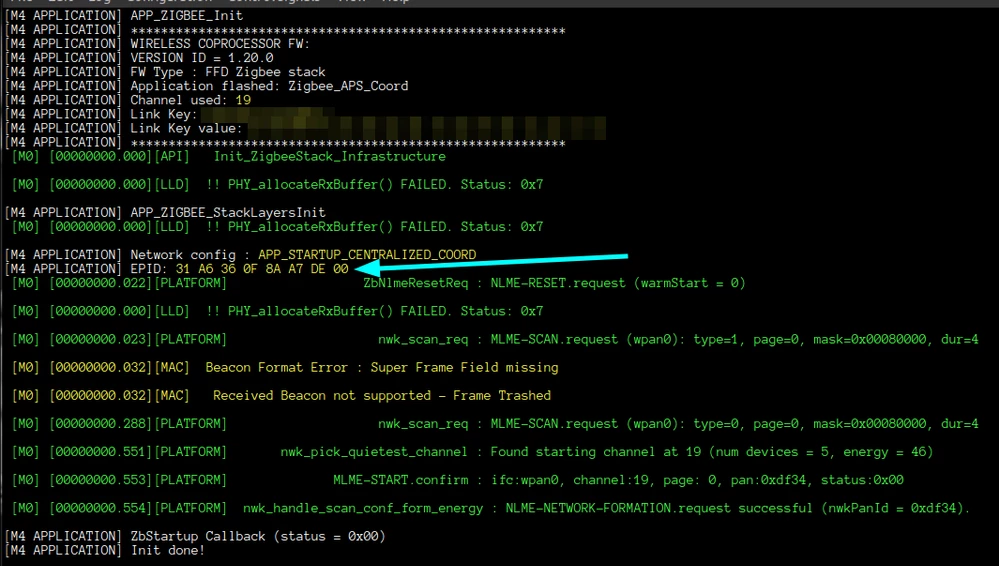Select the nwk_pick_quietest_channel log line
Viewport: 999px width, 566px height.
tap(472, 452)
